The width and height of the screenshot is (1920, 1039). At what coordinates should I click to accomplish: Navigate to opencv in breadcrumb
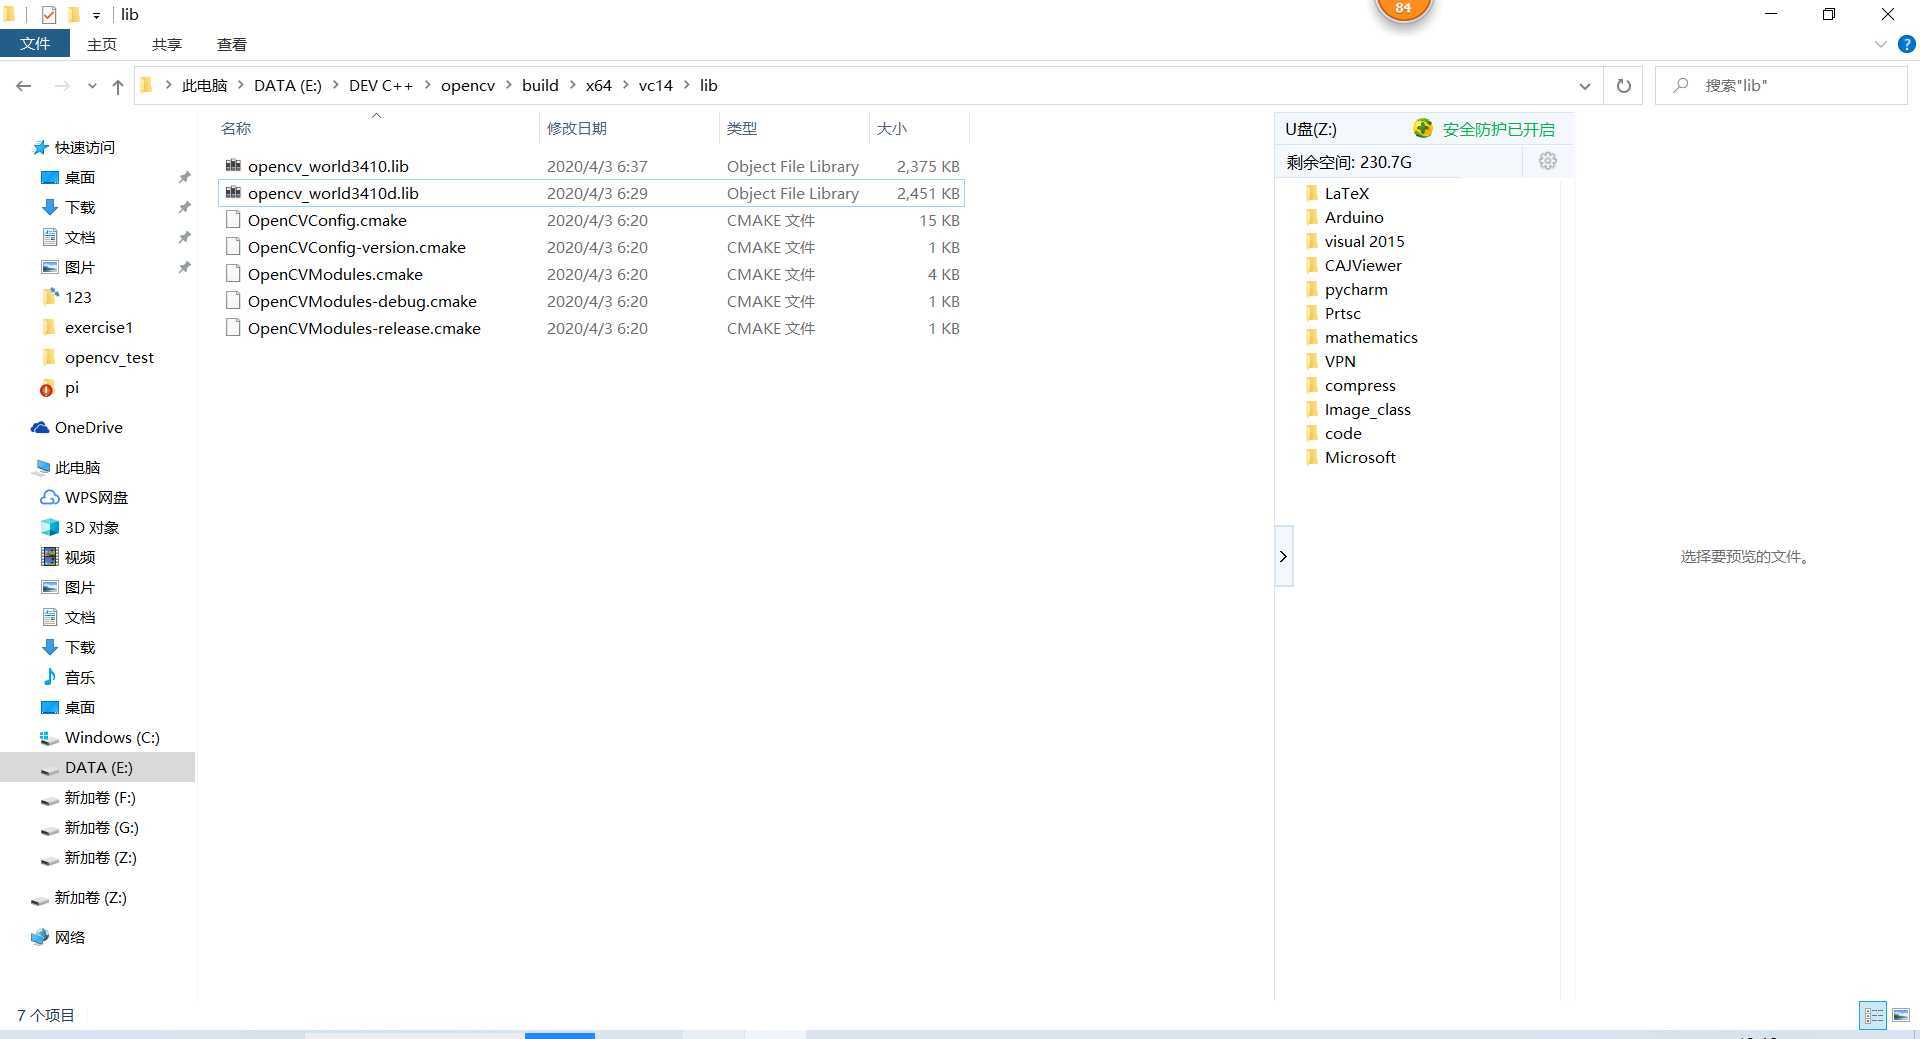468,86
